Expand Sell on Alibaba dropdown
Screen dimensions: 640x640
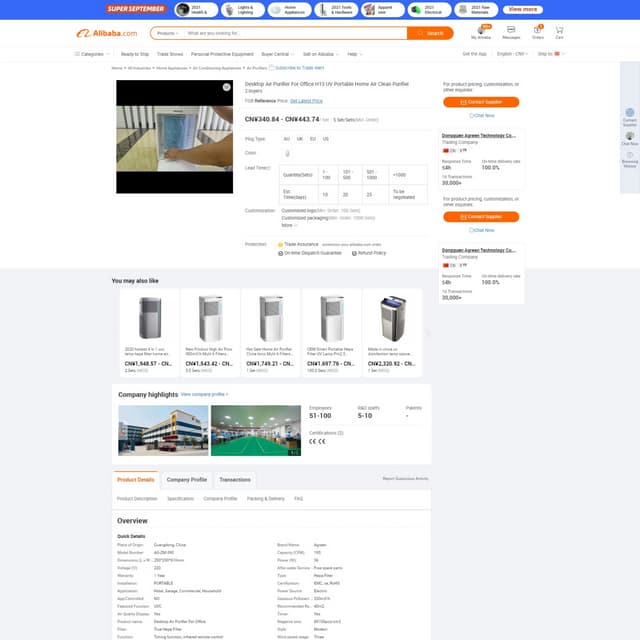pyautogui.click(x=320, y=54)
